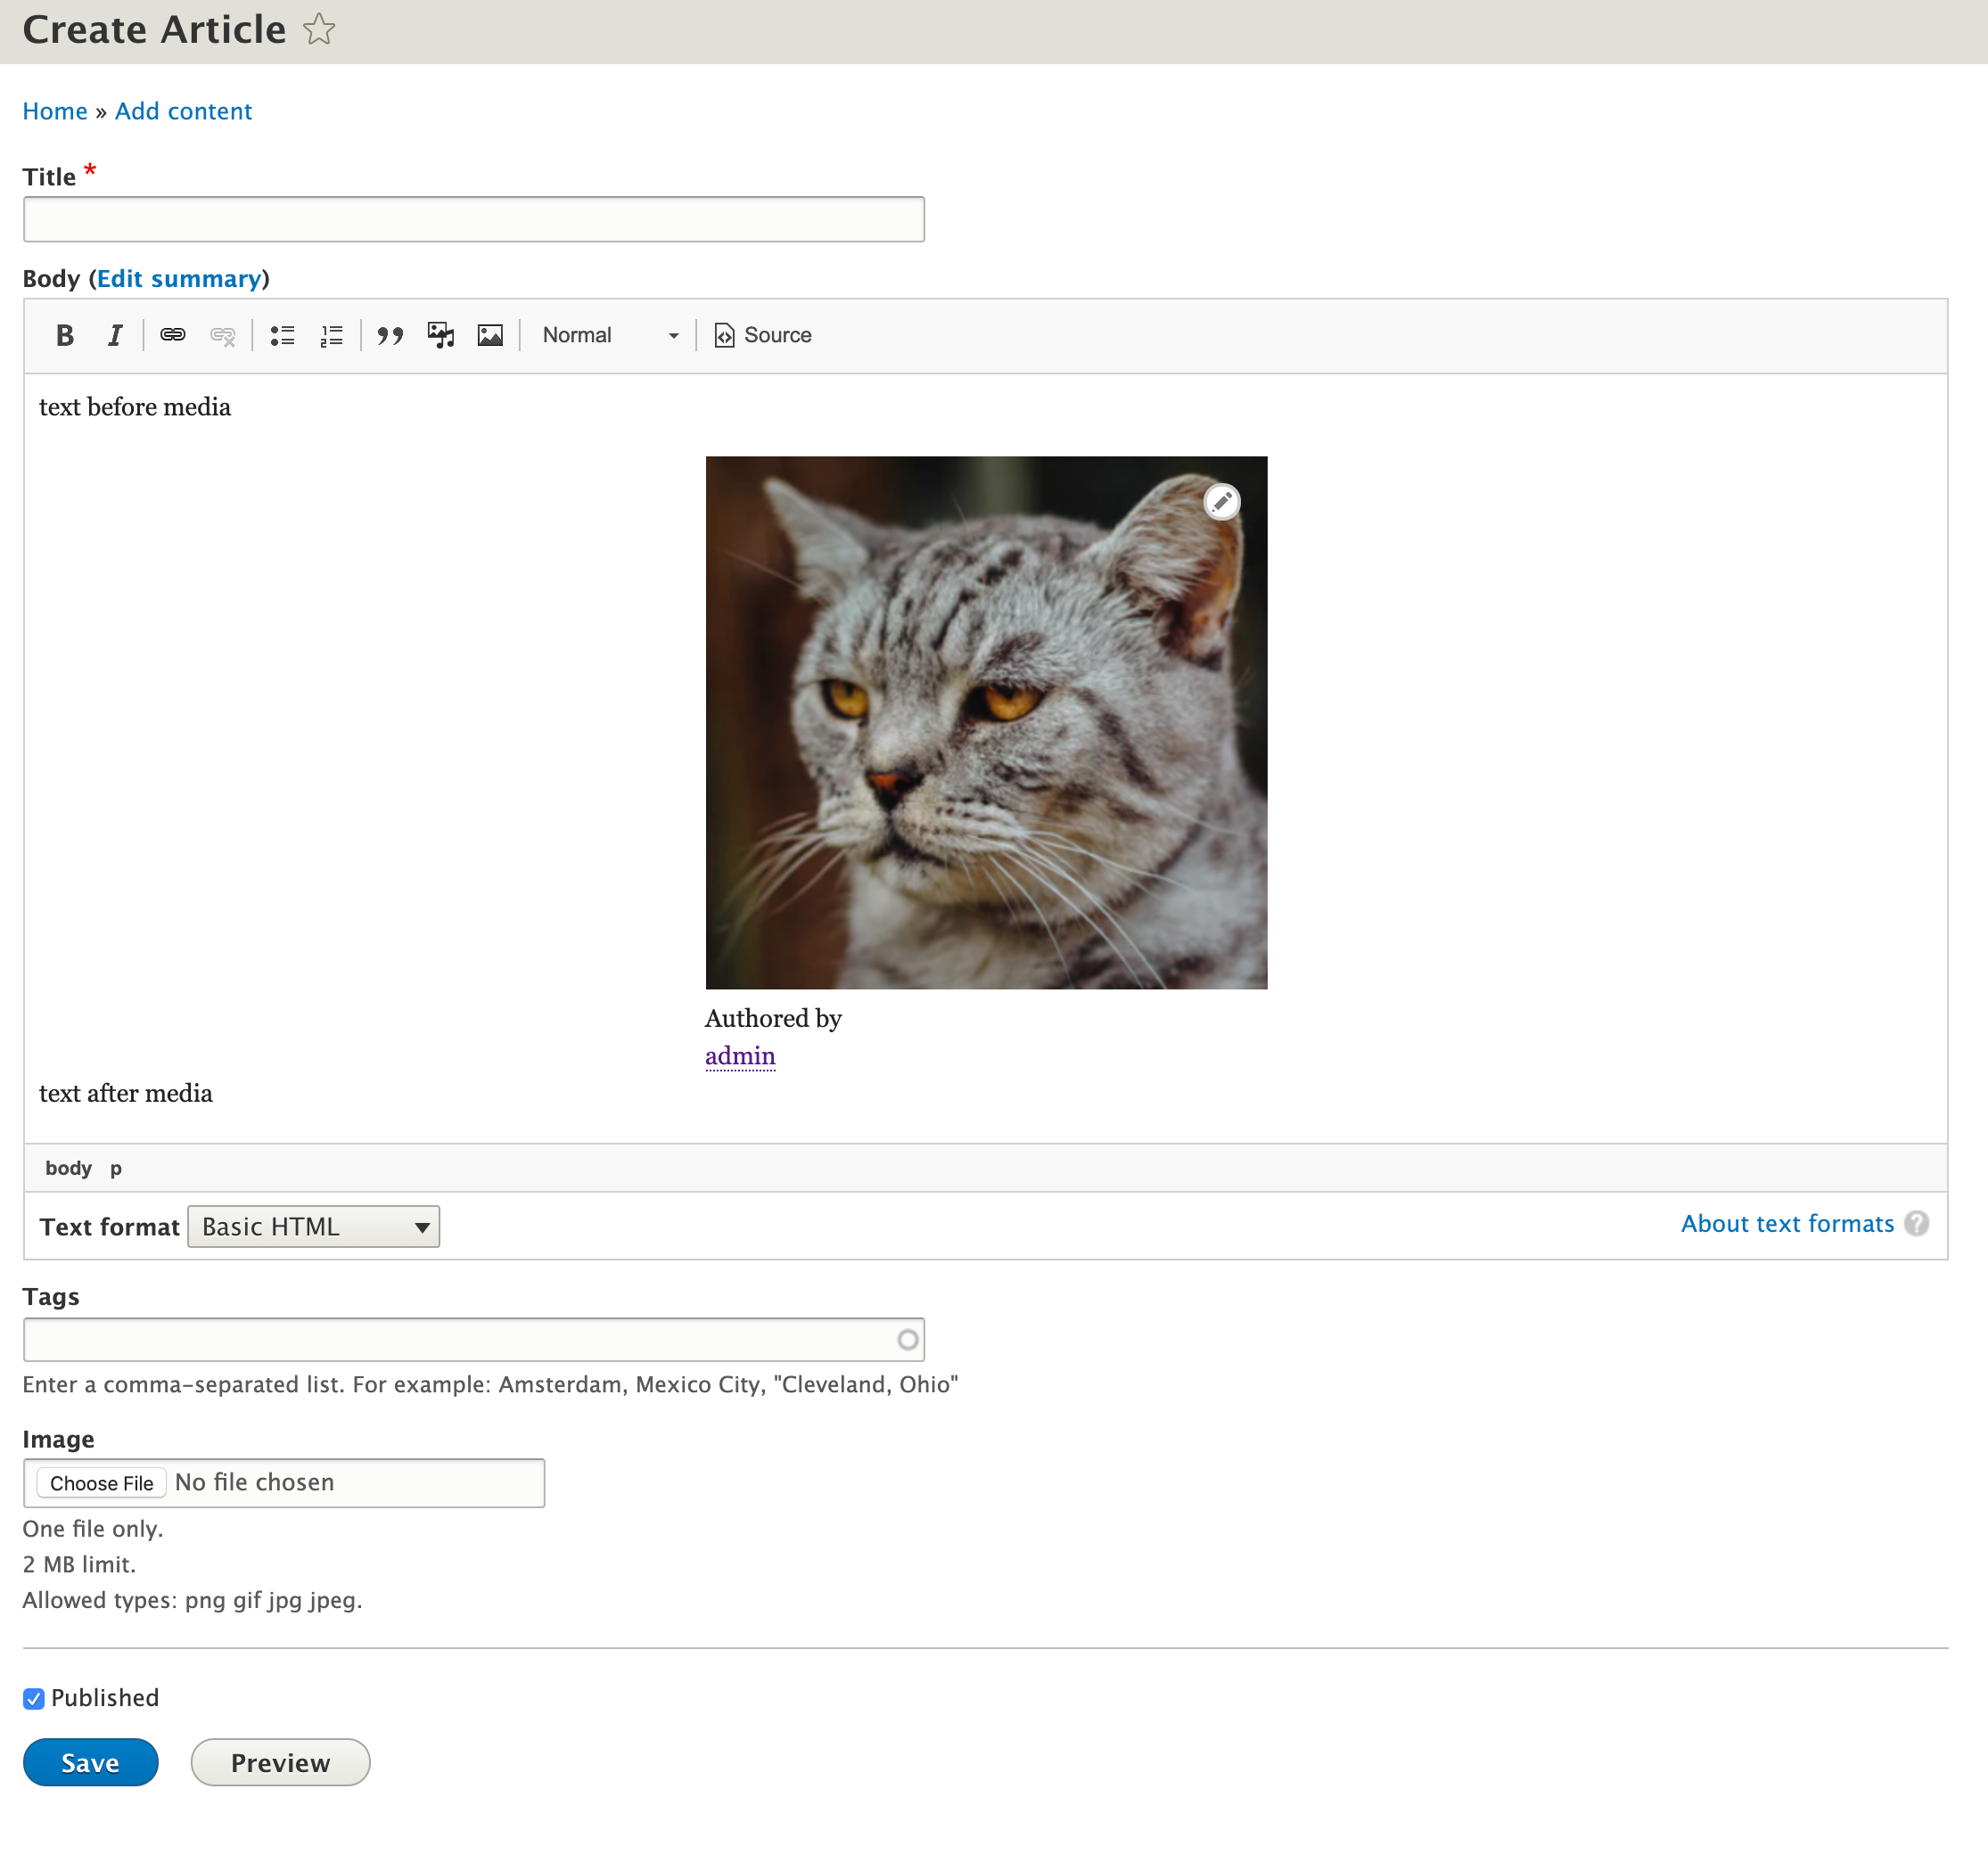Uncheck the Published checkbox
This screenshot has height=1863, width=1988.
coord(33,1698)
